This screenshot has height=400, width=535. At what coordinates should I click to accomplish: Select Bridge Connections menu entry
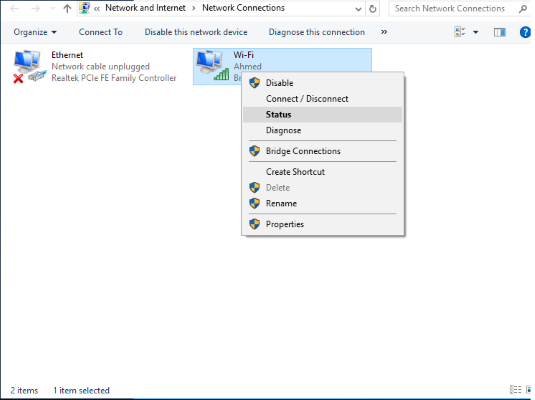tap(322, 151)
